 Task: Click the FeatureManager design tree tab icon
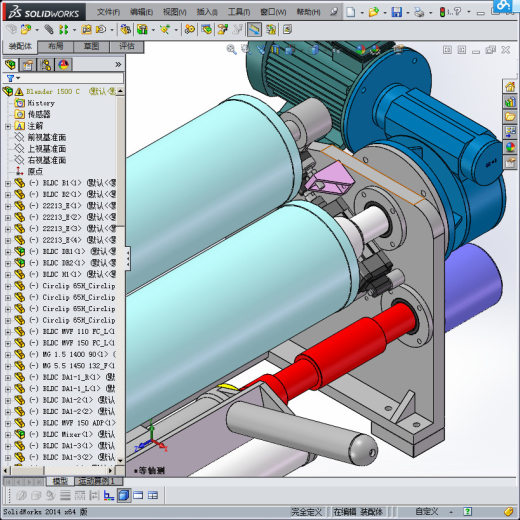coord(10,64)
